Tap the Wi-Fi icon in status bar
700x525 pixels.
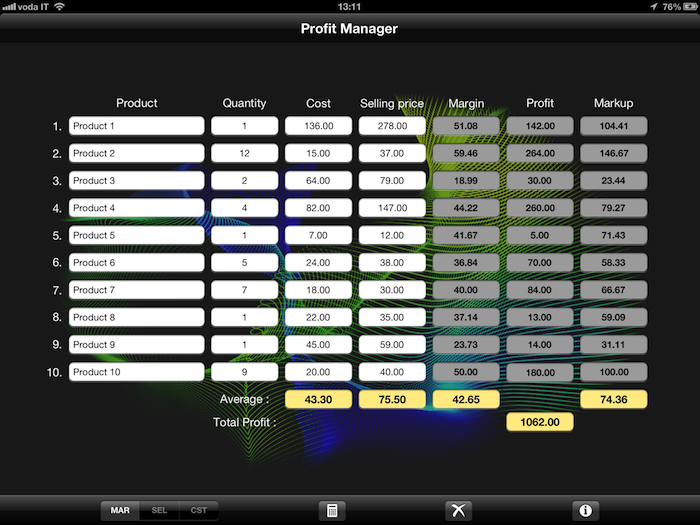point(59,6)
